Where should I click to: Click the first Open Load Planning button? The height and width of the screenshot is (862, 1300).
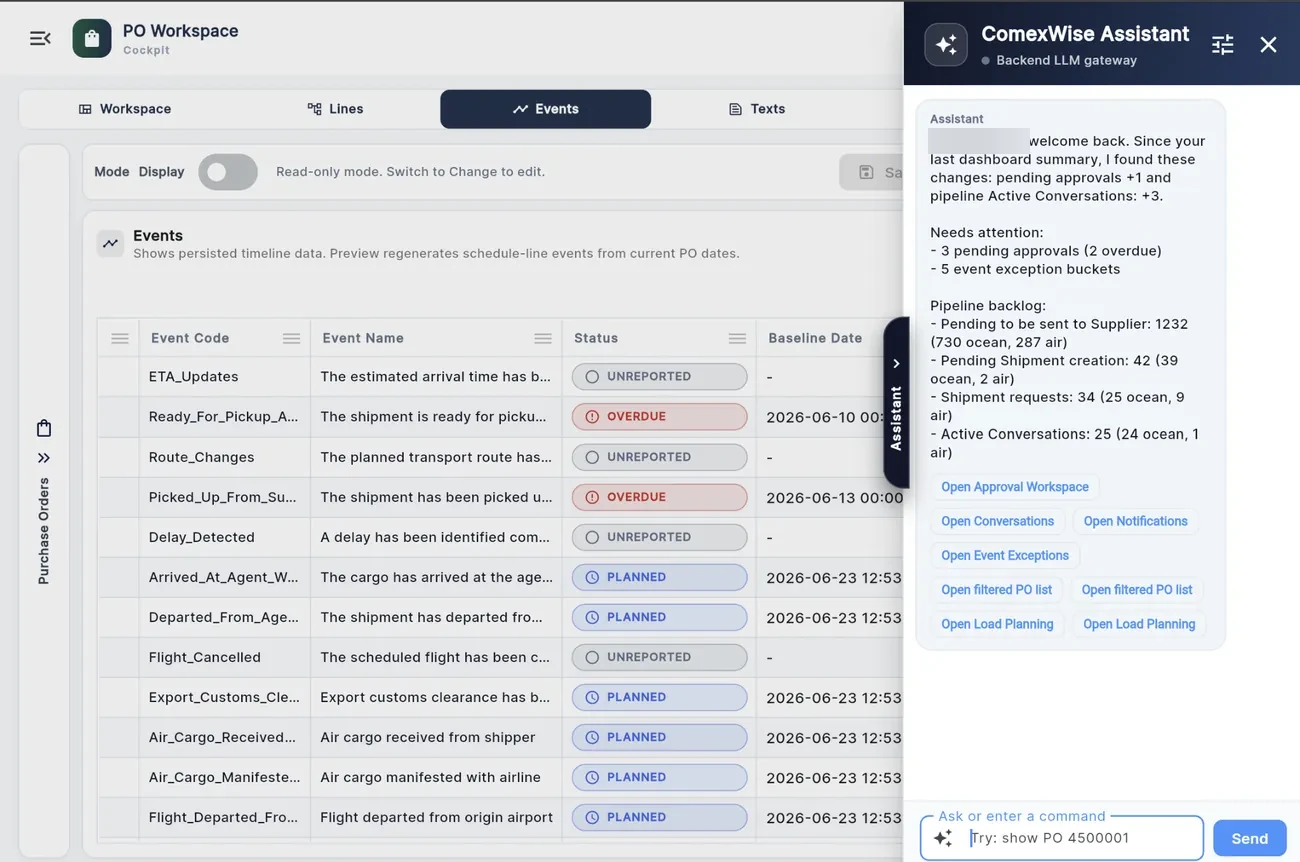click(x=997, y=624)
